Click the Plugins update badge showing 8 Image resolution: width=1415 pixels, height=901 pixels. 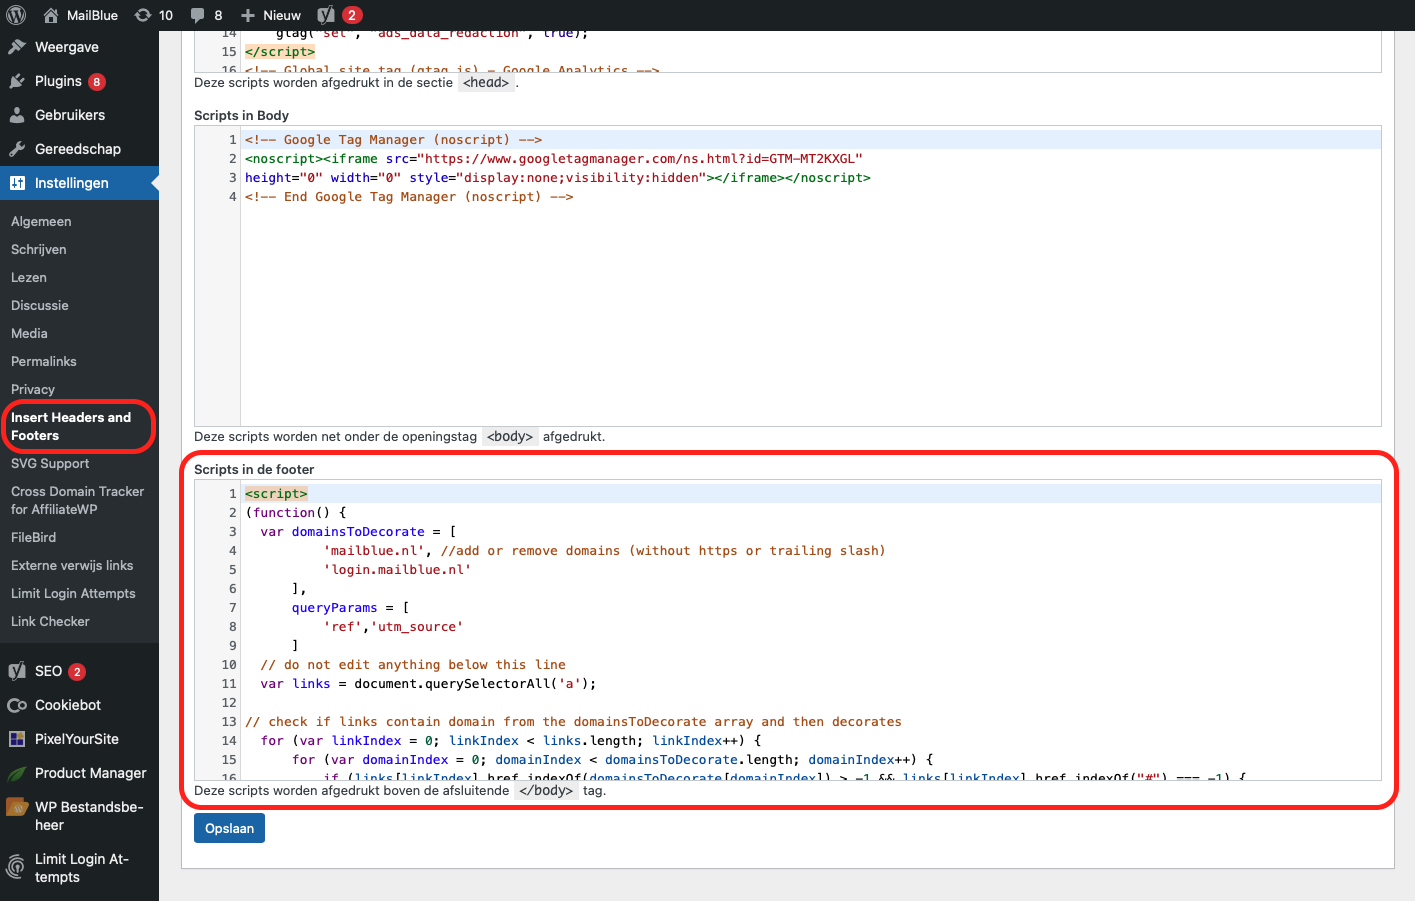pyautogui.click(x=97, y=82)
